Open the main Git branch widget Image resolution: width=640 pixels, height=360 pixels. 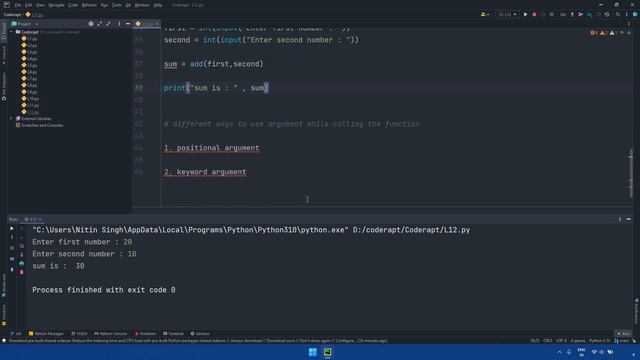coord(622,340)
